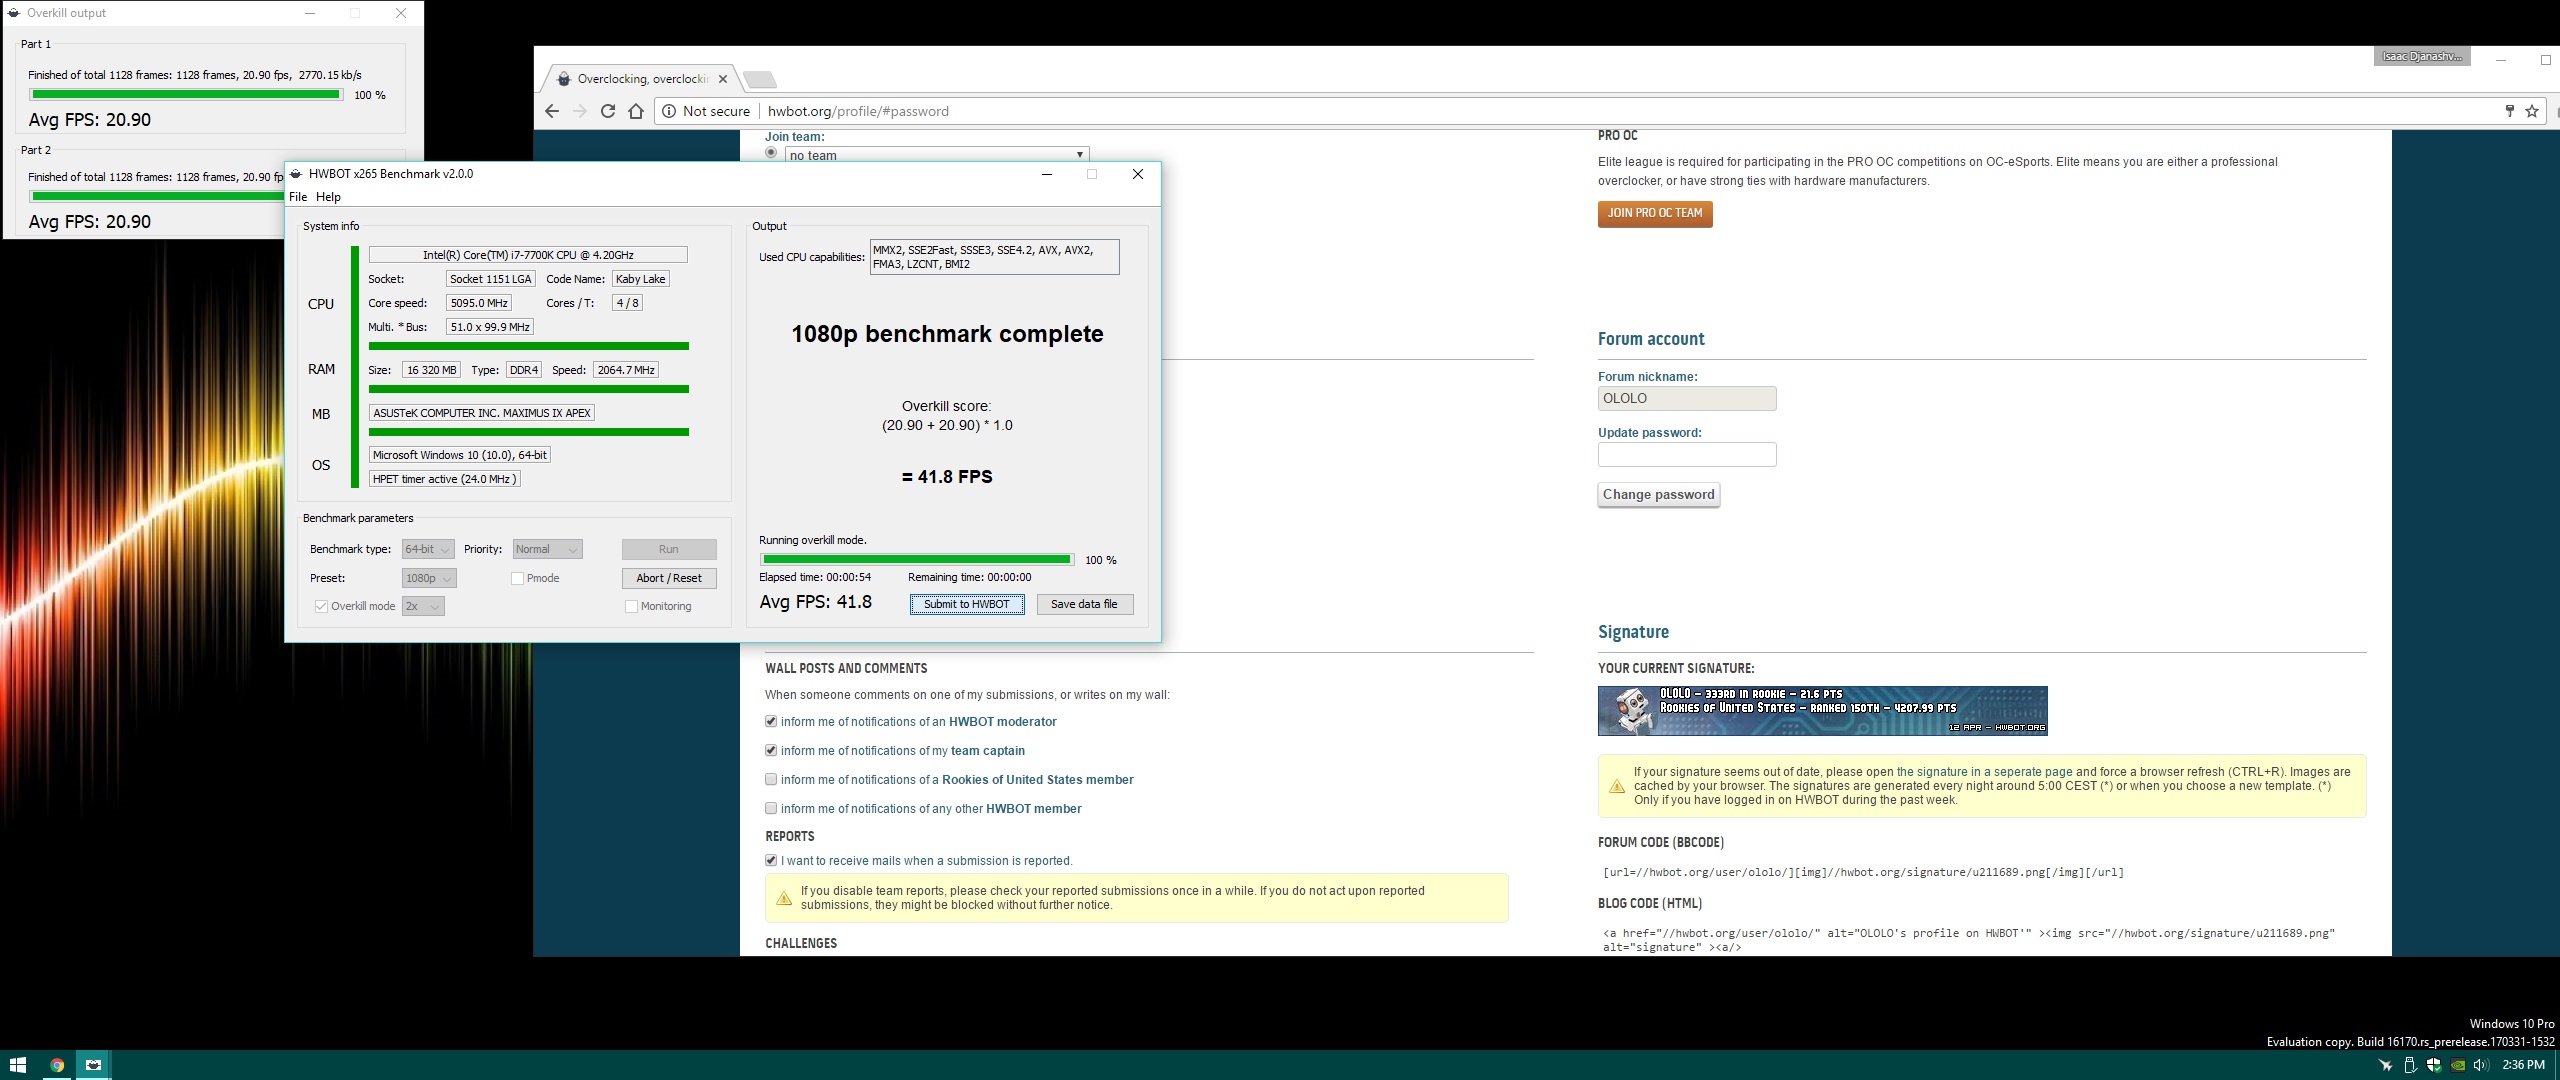Toggle the Pmode checkbox
Image resolution: width=2560 pixels, height=1080 pixels.
coord(517,578)
